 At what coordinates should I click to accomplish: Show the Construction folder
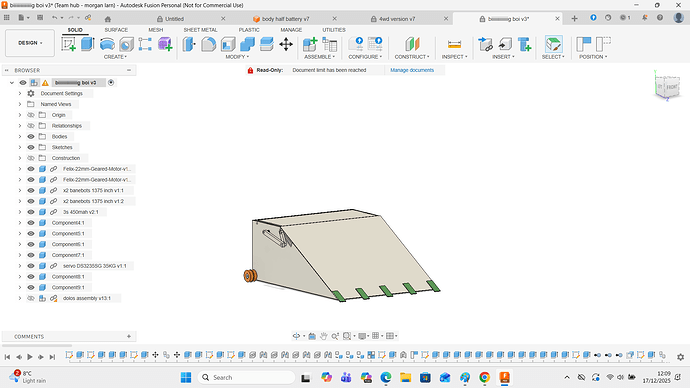31,158
